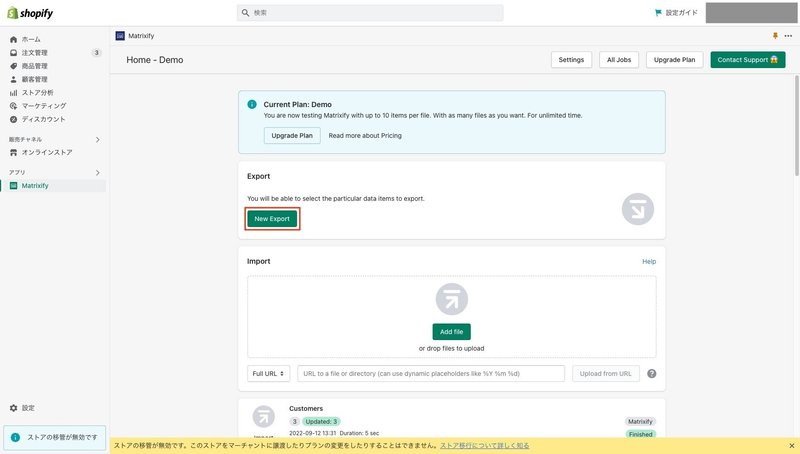Click the Matrixify badge on the Customers job
The height and width of the screenshot is (454, 800).
click(640, 421)
